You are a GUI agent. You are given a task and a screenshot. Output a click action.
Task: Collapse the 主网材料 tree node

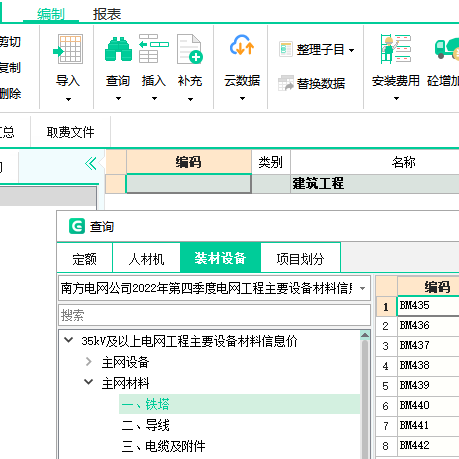pyautogui.click(x=88, y=382)
